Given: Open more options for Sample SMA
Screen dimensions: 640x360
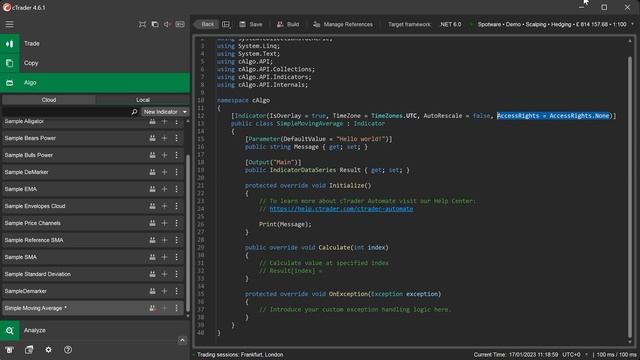Looking at the screenshot, I should [x=176, y=258].
